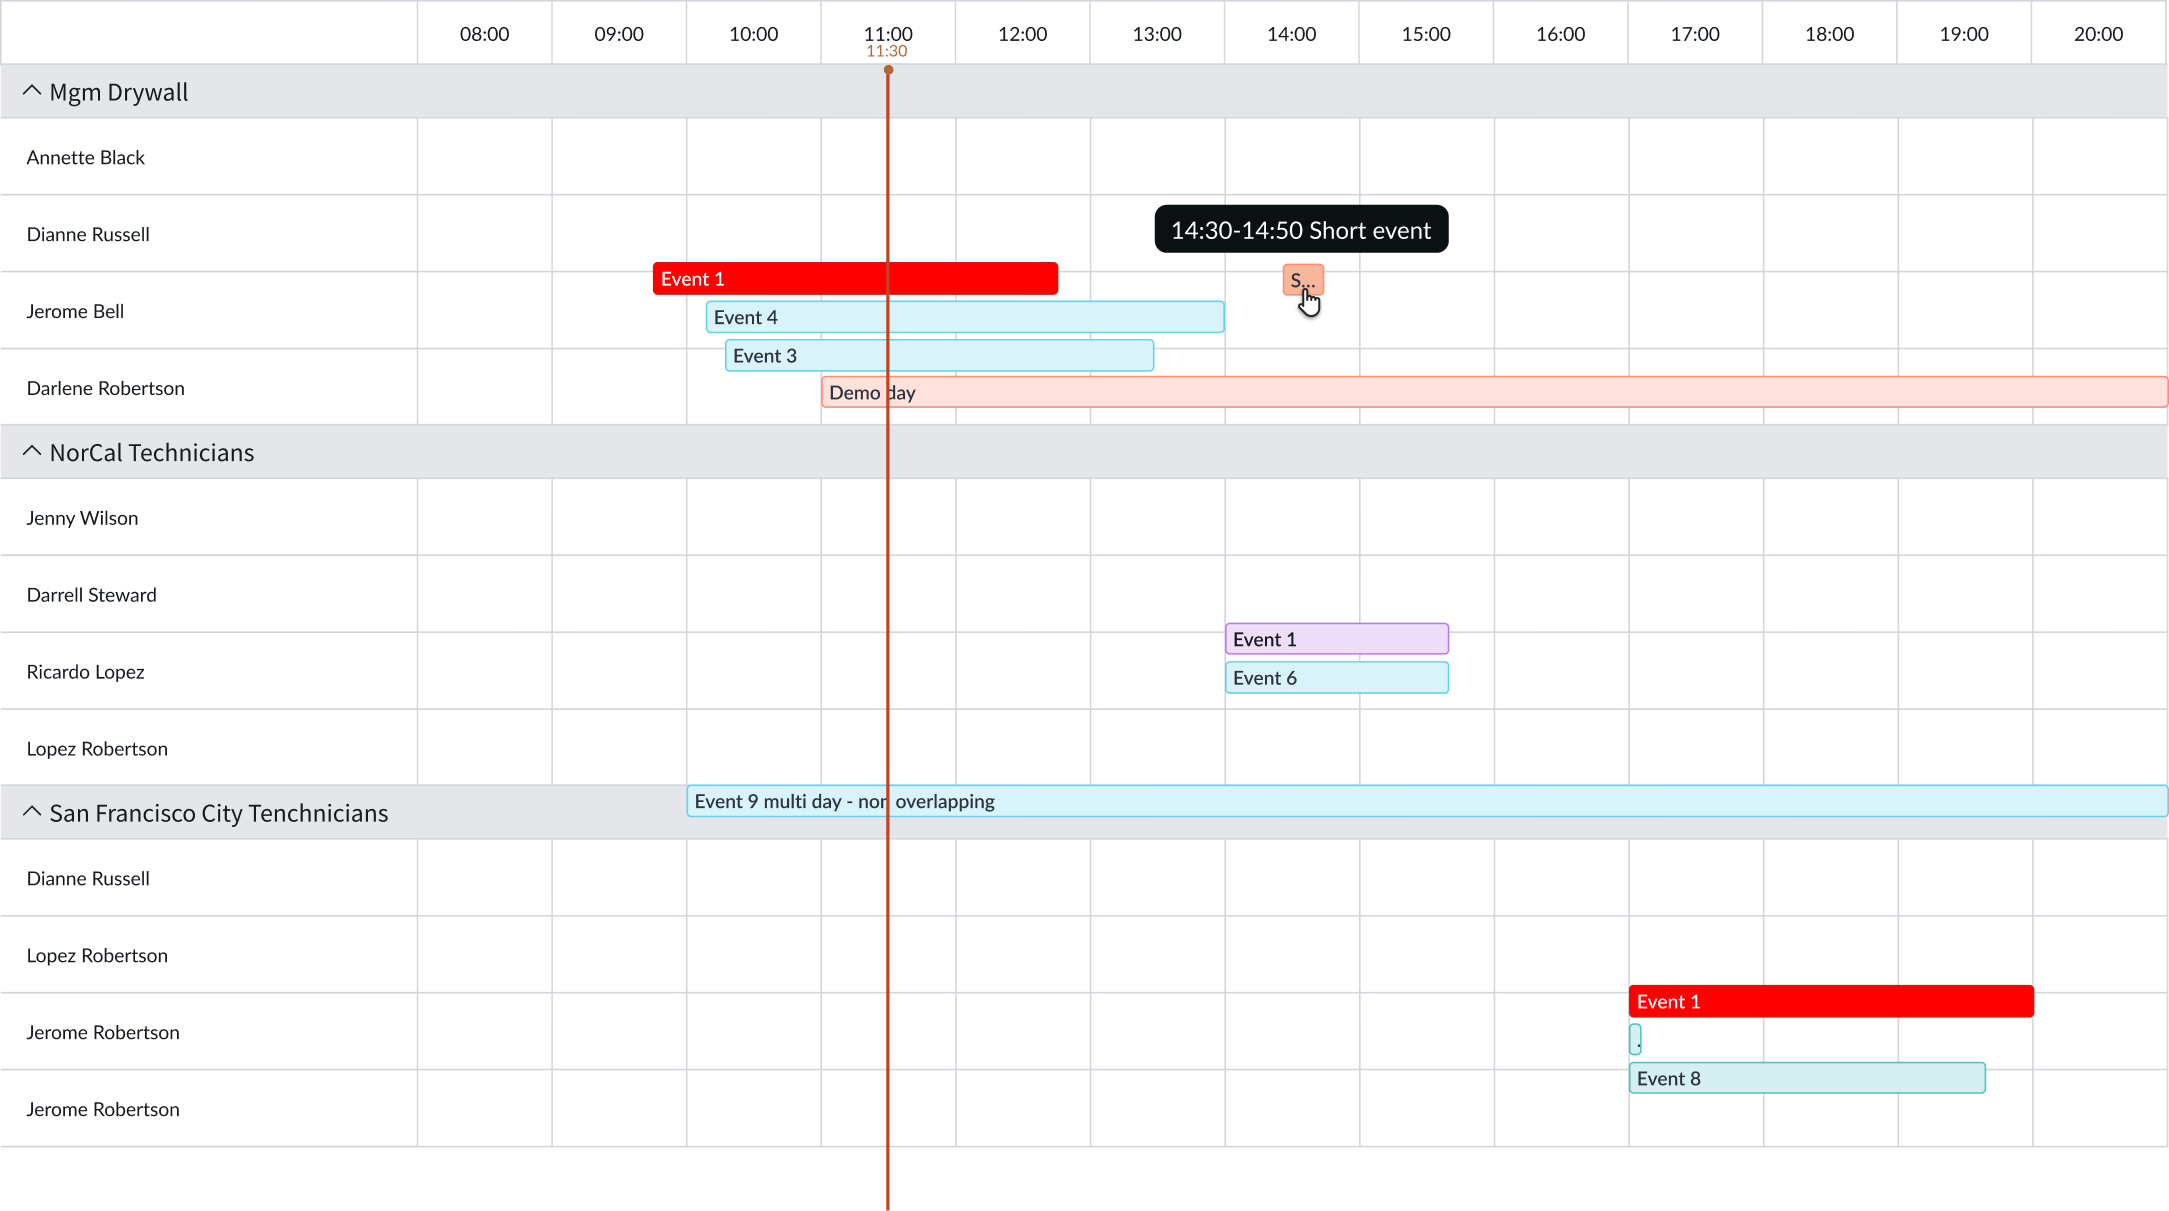Image resolution: width=2169 pixels, height=1211 pixels.
Task: Open Event 4 in Jerome Bell's row
Action: coord(963,316)
